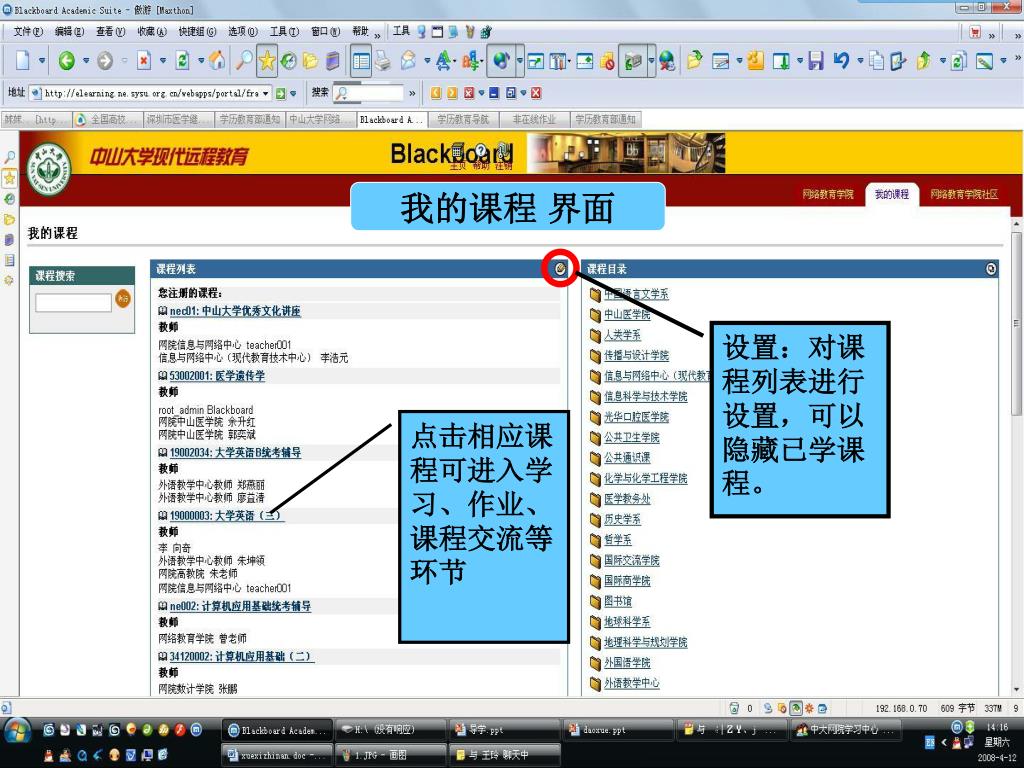Collapse the 课程目录 panel toggle icon

pyautogui.click(x=991, y=269)
